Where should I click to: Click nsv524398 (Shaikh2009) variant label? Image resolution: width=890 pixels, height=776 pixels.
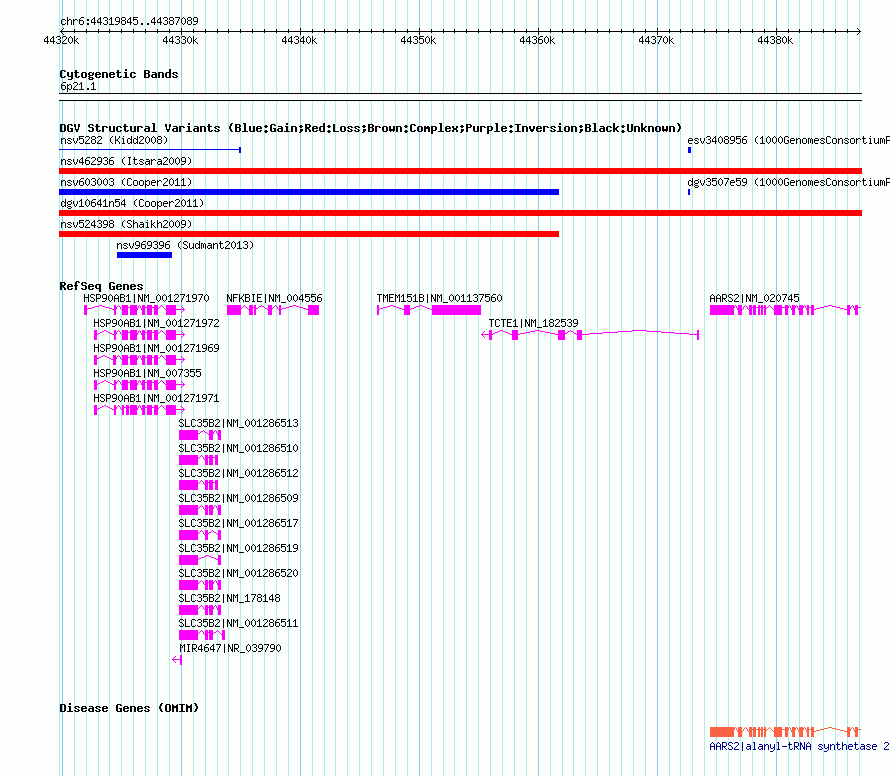(126, 224)
